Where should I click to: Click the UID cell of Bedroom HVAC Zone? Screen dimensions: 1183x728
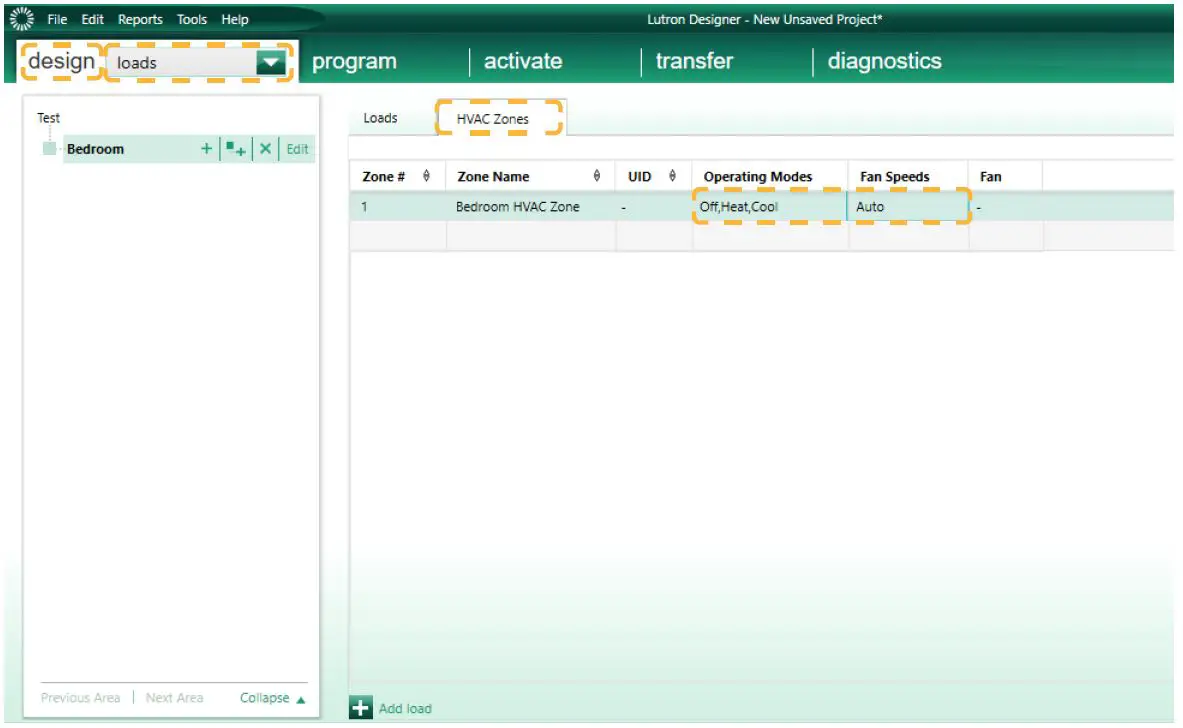[654, 207]
